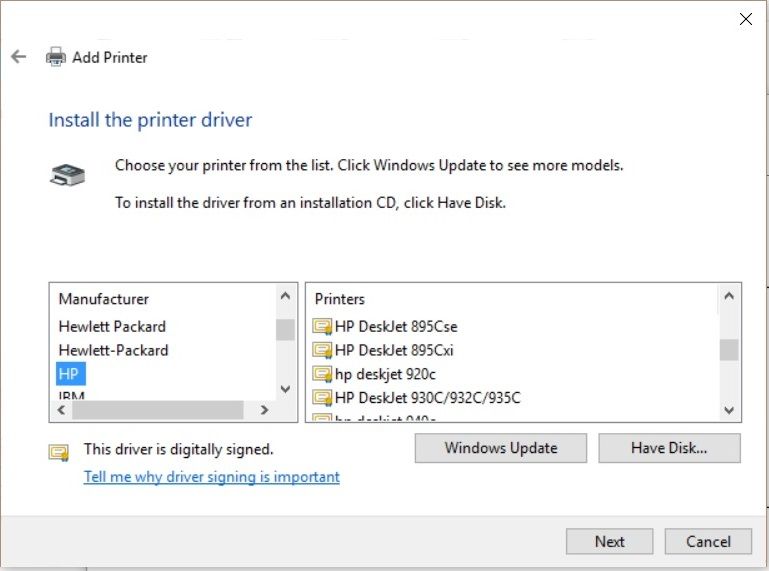Click the driver icon beside HP DeskJet 930C/932C/935C

(322, 398)
